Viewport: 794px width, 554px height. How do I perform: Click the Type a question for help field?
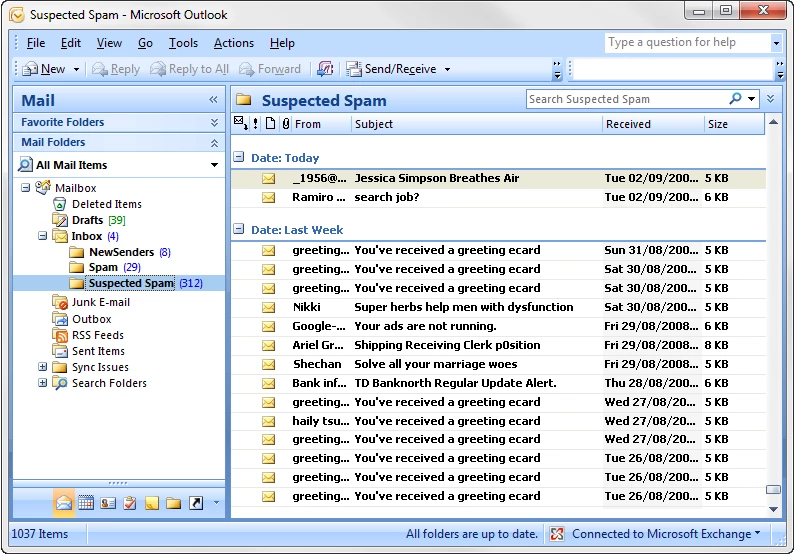click(688, 43)
